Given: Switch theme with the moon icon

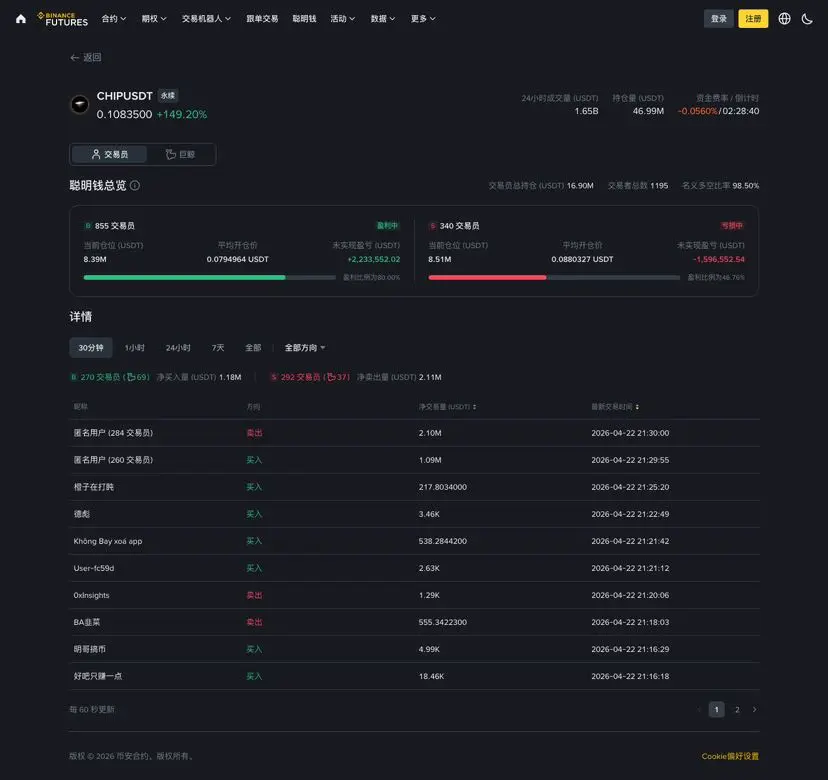Looking at the screenshot, I should pos(807,18).
